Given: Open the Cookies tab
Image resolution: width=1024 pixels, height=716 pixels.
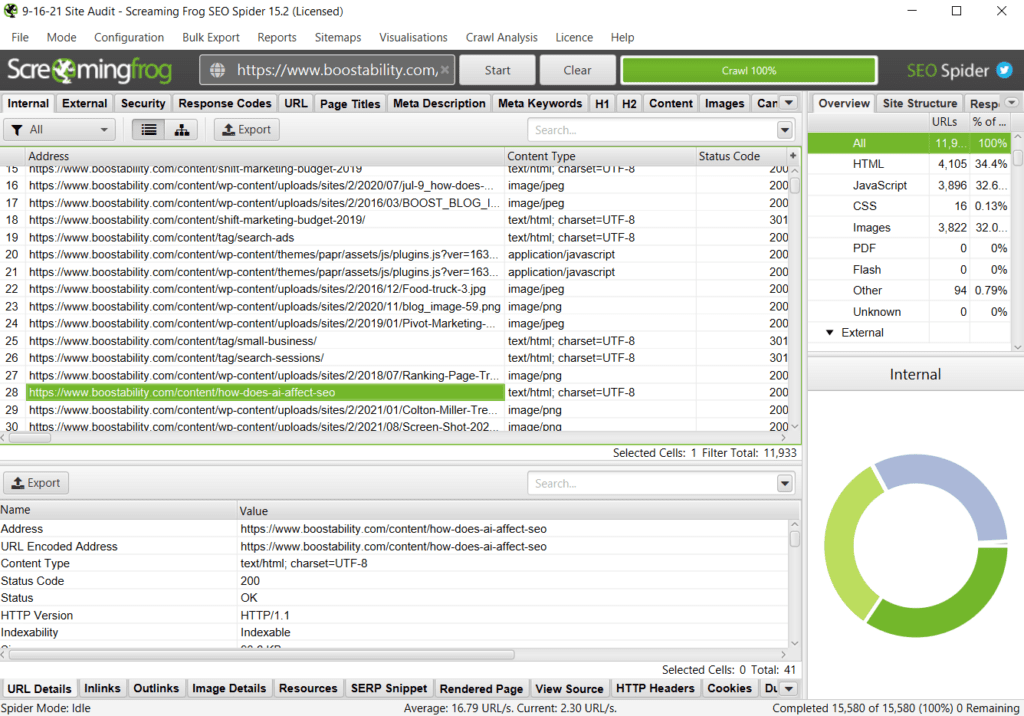Looking at the screenshot, I should click(x=729, y=689).
